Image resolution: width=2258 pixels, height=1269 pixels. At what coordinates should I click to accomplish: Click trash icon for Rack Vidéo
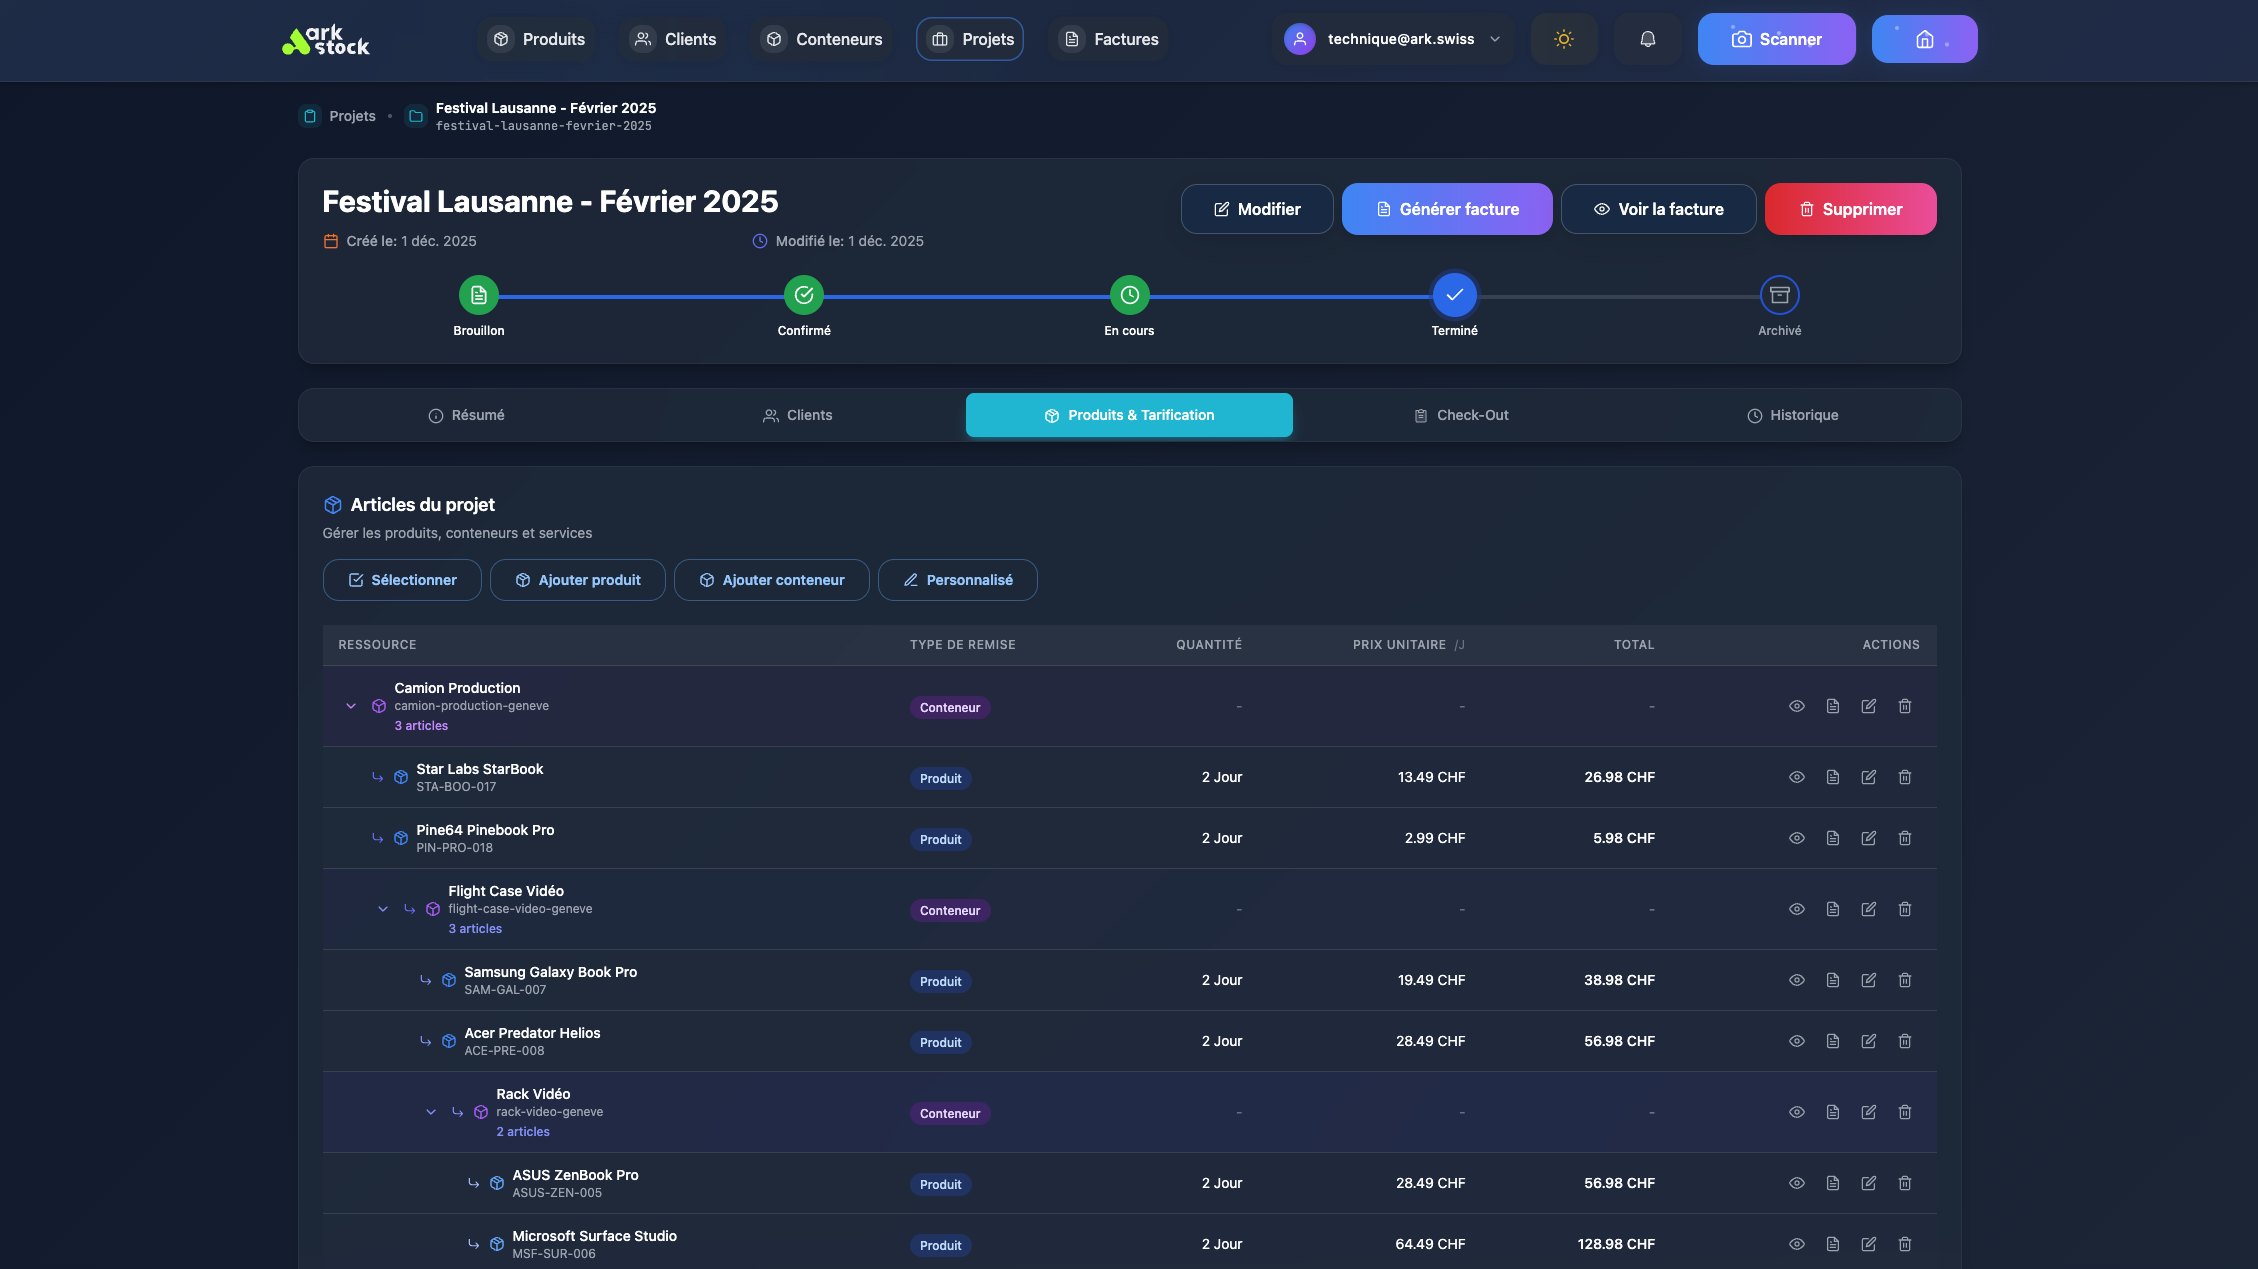(x=1904, y=1112)
